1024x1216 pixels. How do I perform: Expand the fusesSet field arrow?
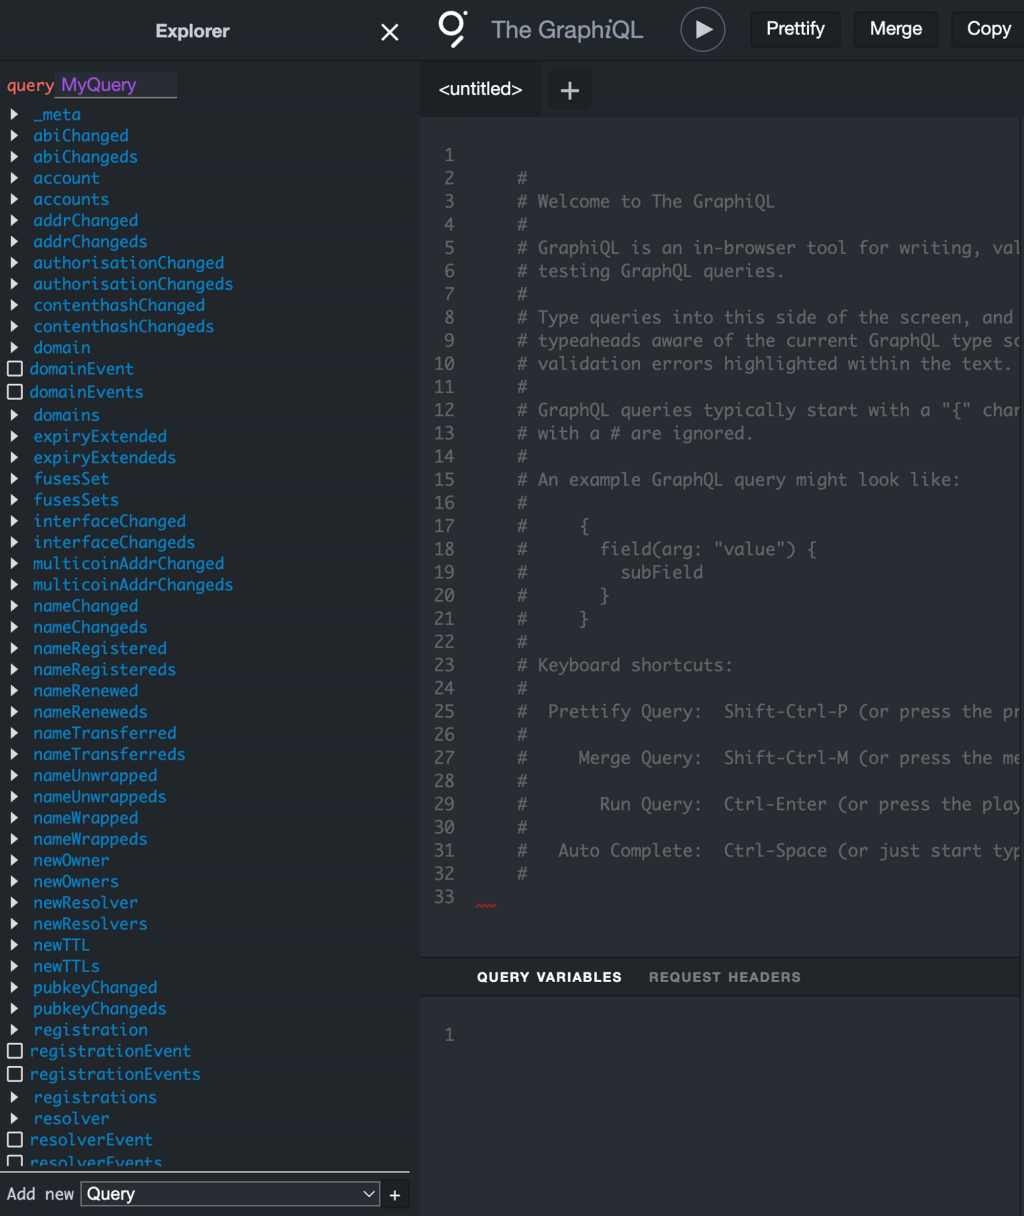pos(14,479)
